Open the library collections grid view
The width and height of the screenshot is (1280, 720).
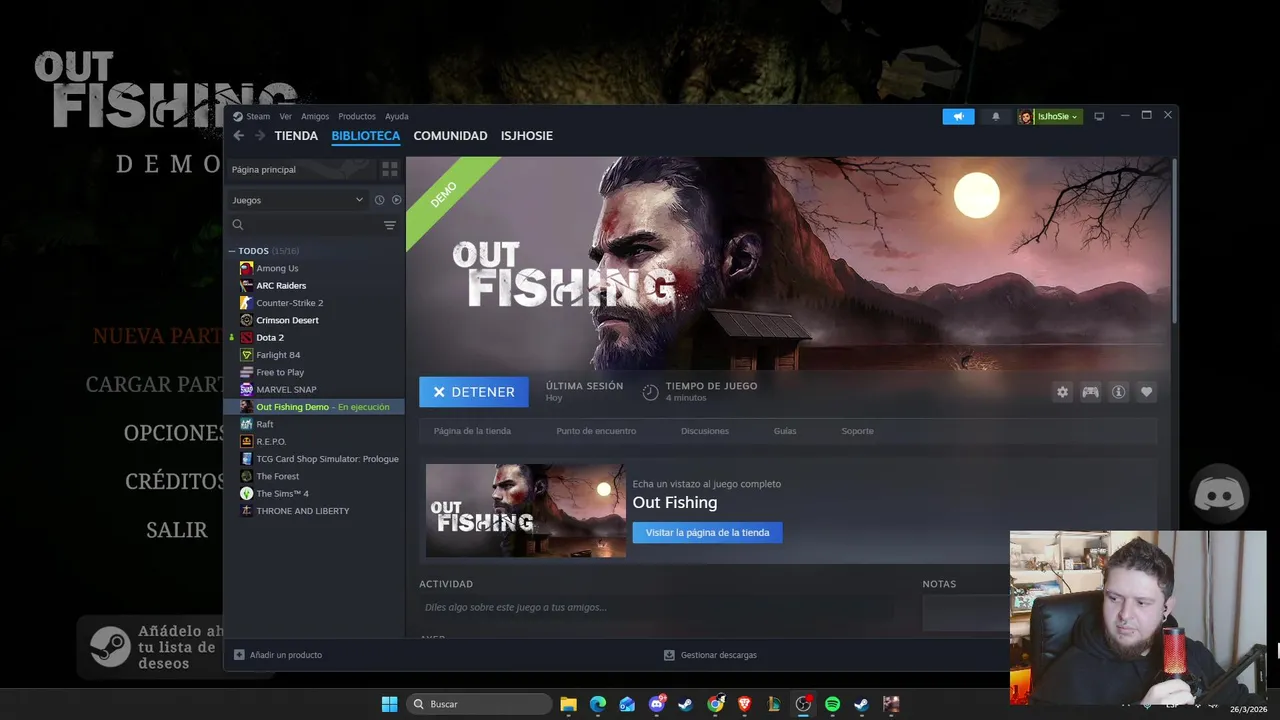tap(390, 169)
